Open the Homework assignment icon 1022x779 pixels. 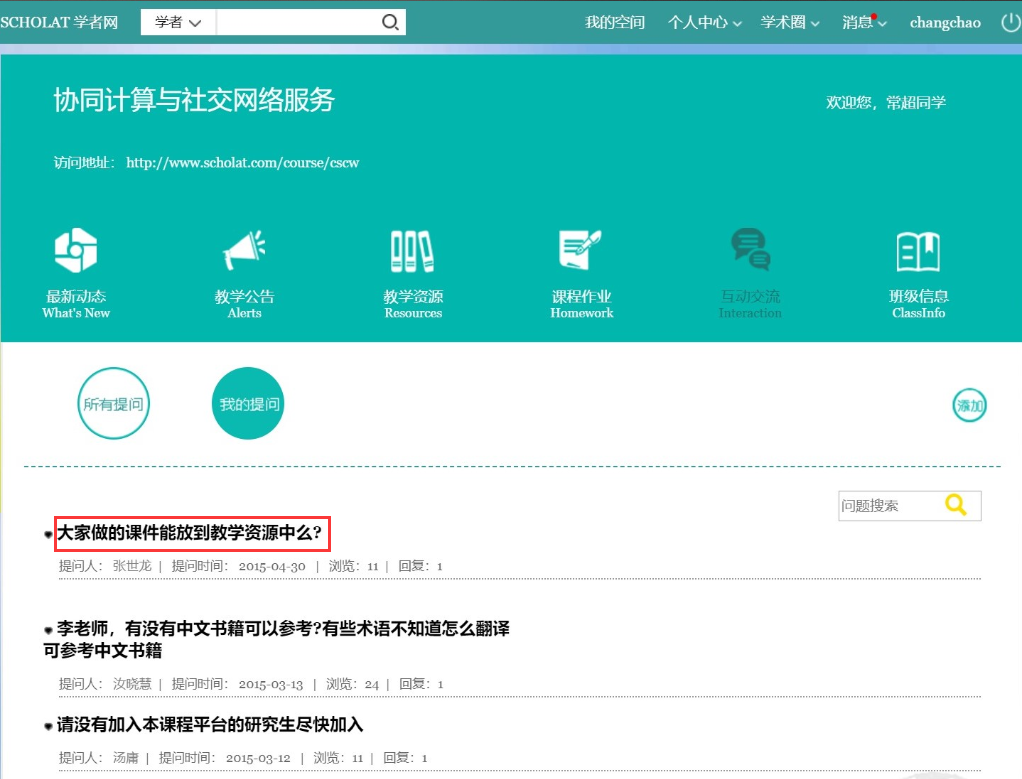(581, 251)
